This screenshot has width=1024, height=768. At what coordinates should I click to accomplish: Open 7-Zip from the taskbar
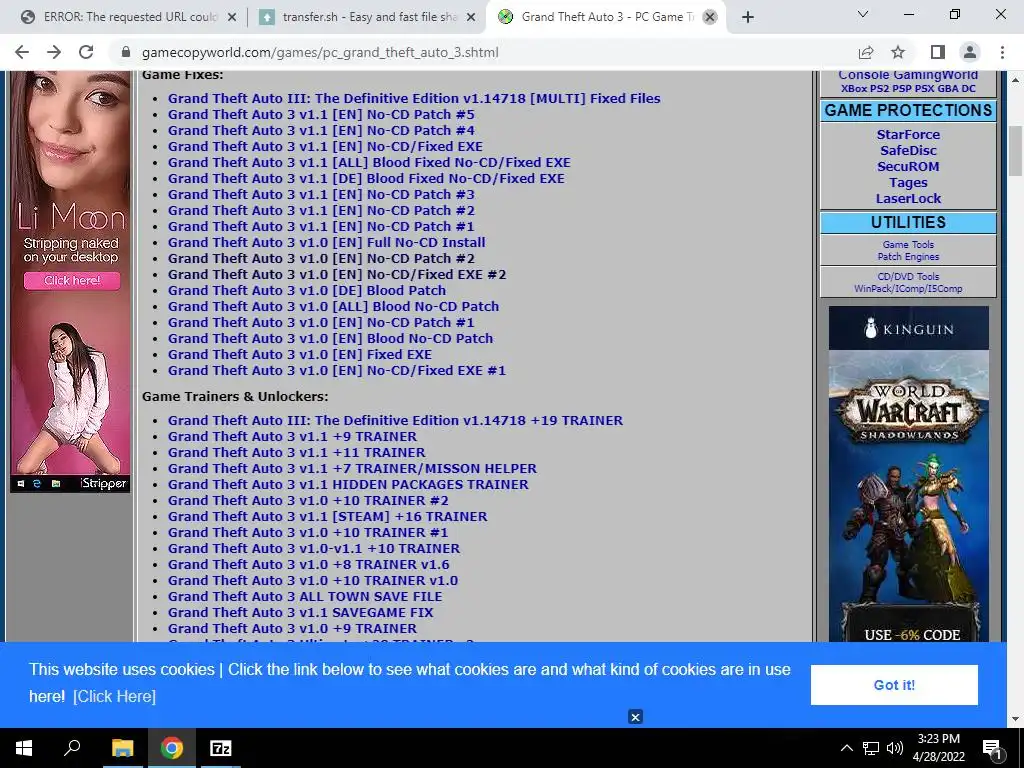coord(221,748)
